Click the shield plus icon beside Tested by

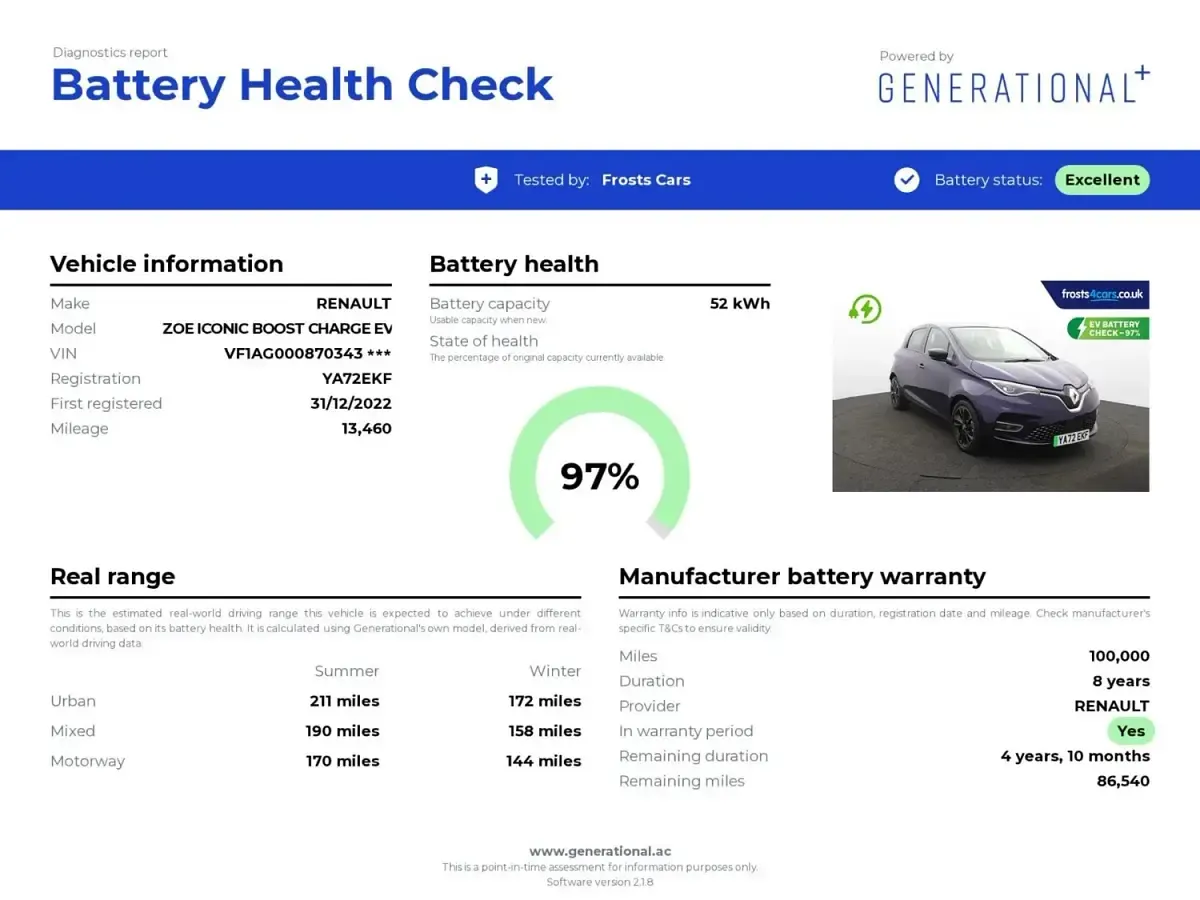tap(486, 180)
